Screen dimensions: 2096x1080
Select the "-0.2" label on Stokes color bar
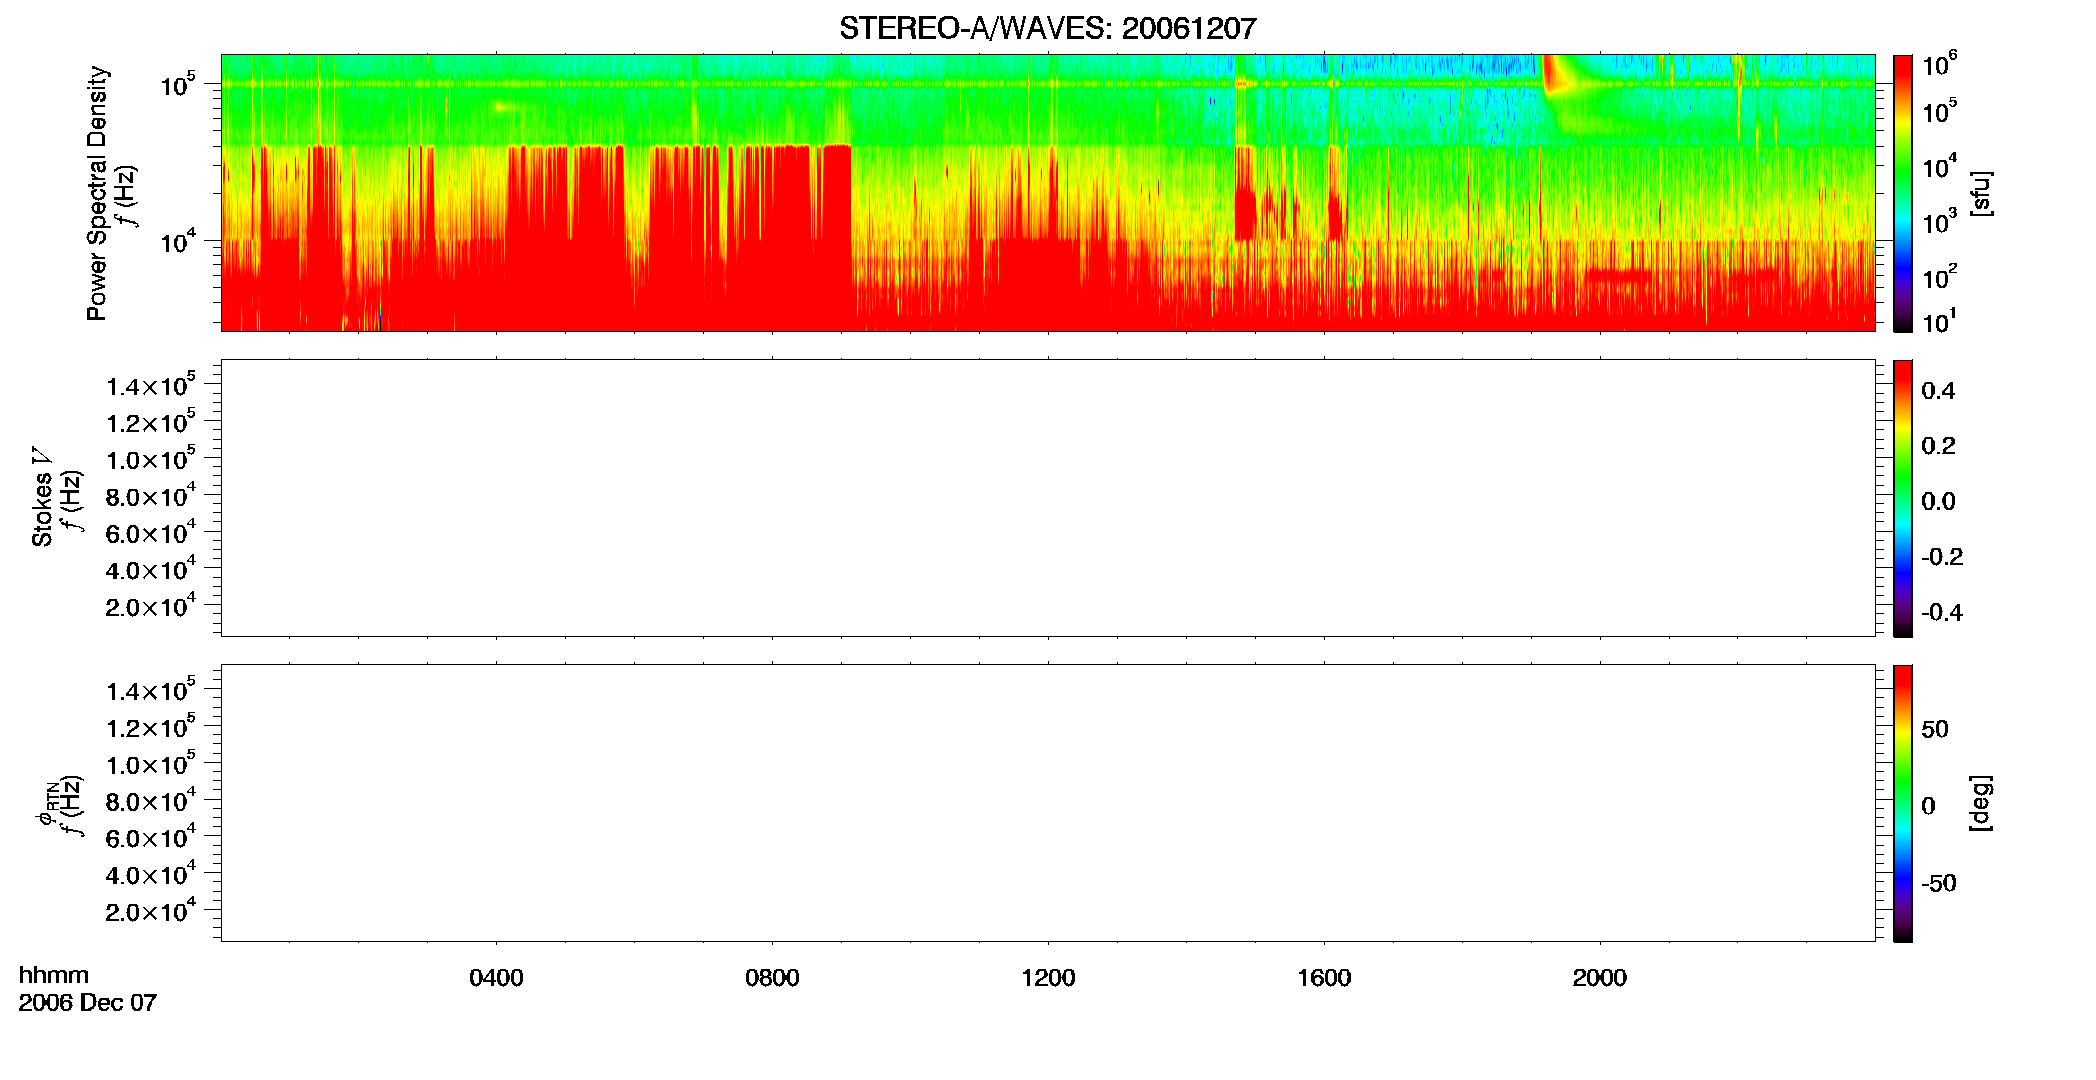click(1942, 557)
